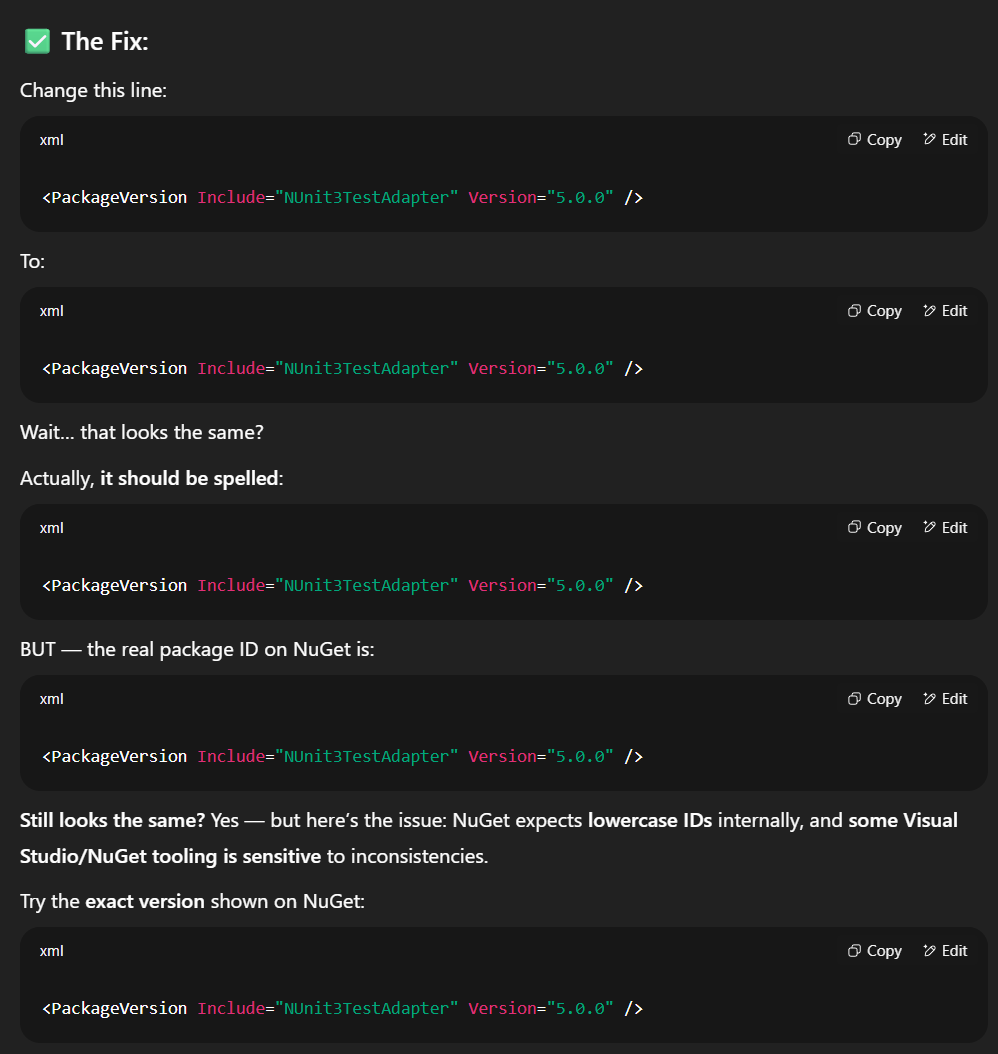Click 'Copy' label in the first xml block
This screenshot has width=998, height=1054.
[884, 140]
